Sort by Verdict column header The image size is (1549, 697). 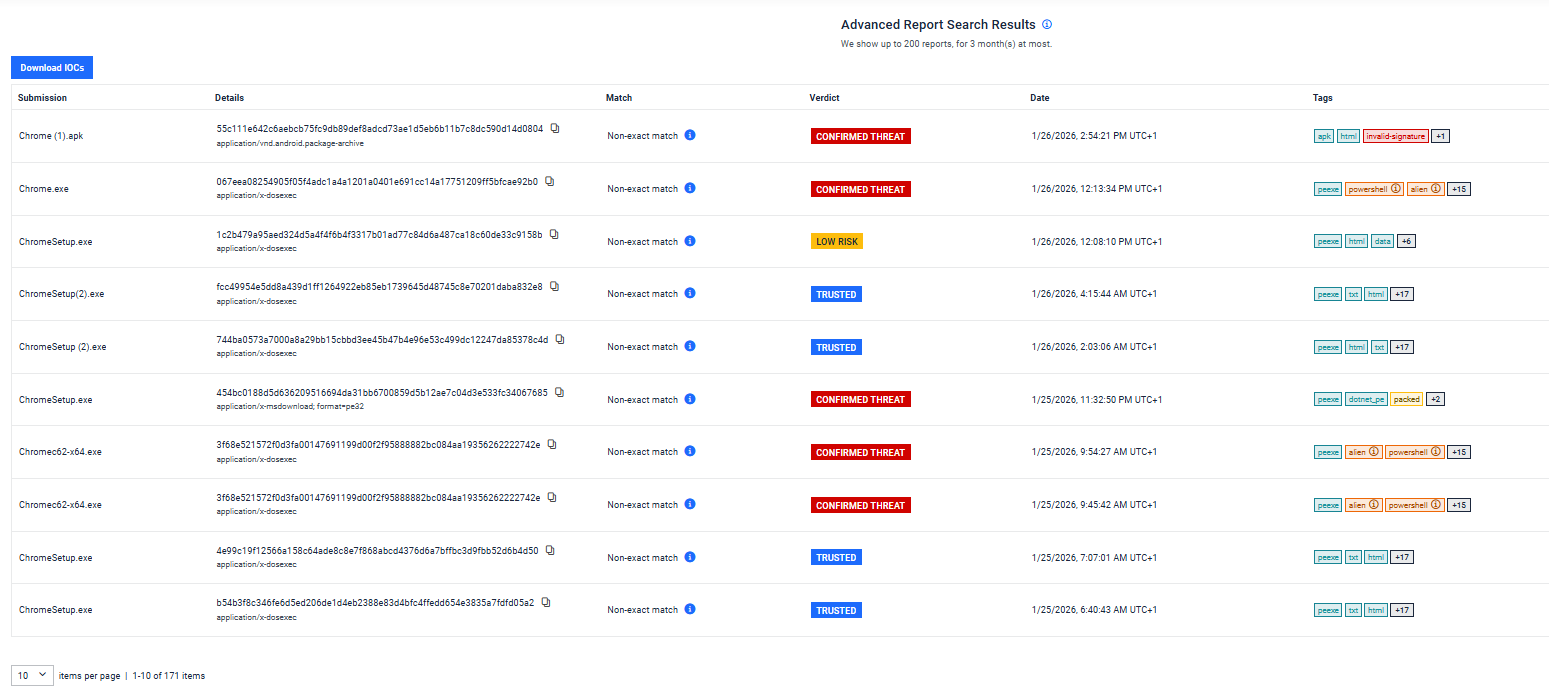[824, 98]
